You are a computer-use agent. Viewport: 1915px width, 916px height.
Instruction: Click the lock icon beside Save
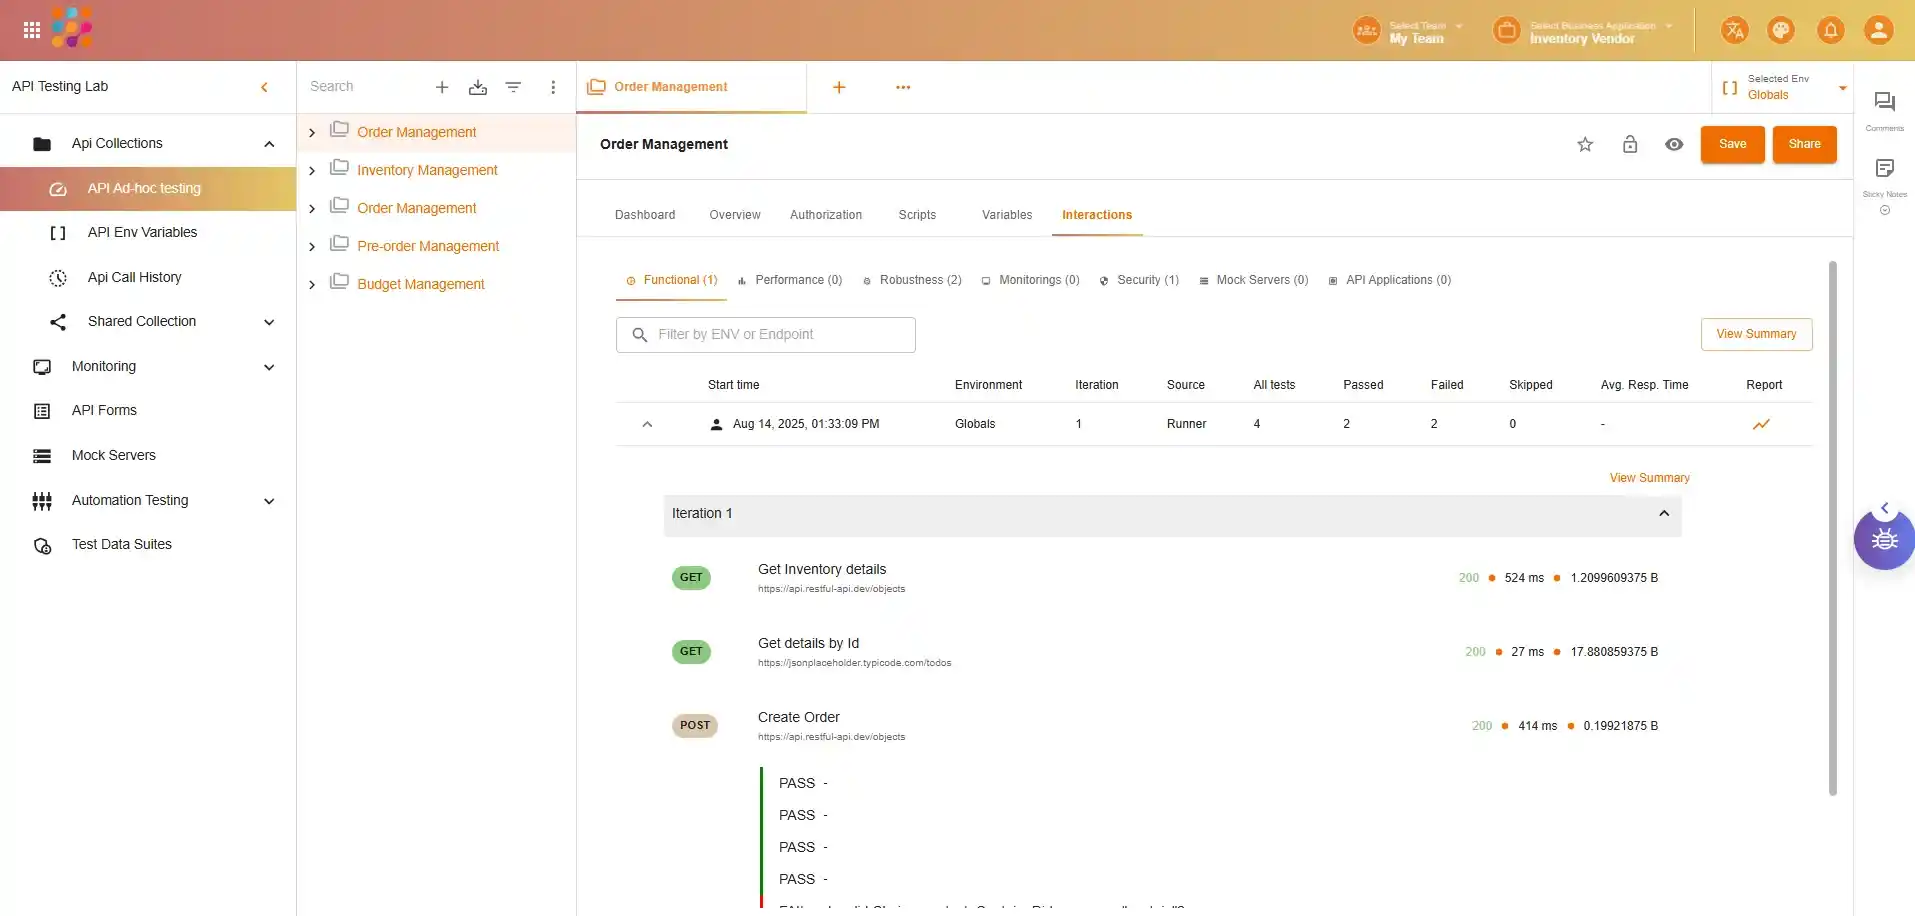pyautogui.click(x=1630, y=145)
